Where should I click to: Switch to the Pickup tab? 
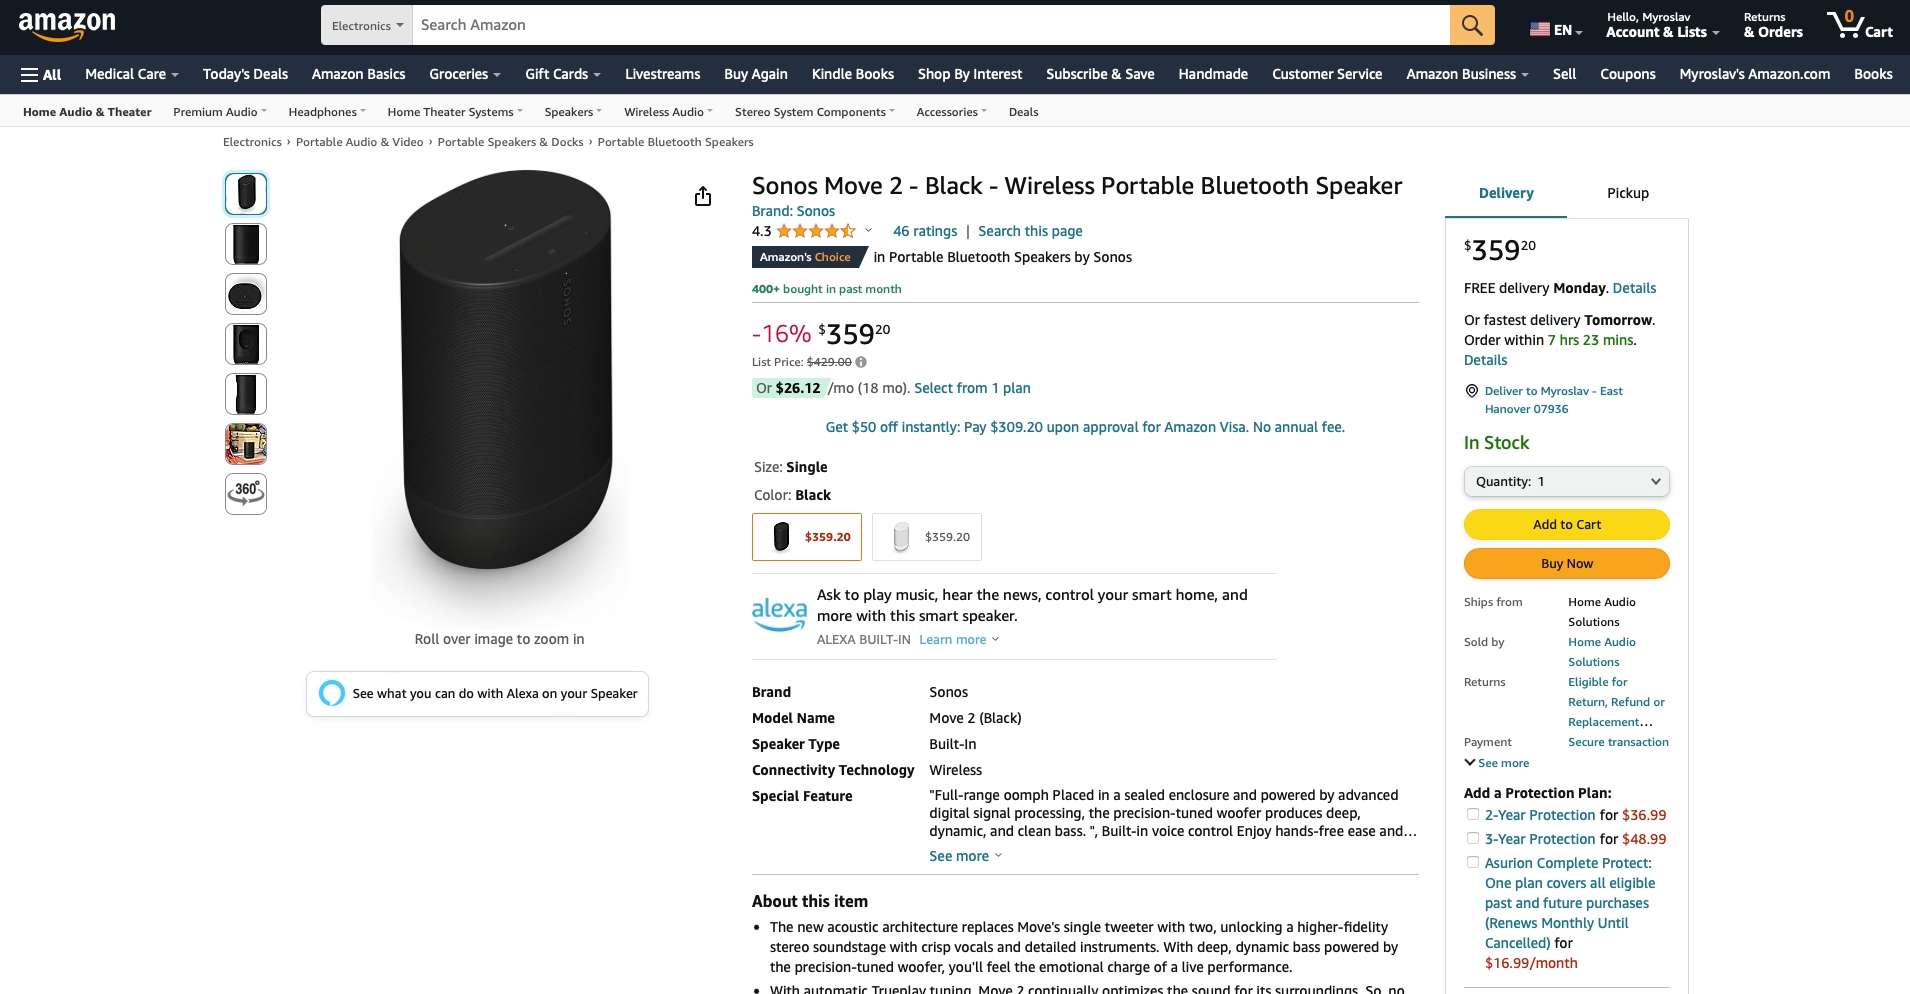tap(1627, 193)
